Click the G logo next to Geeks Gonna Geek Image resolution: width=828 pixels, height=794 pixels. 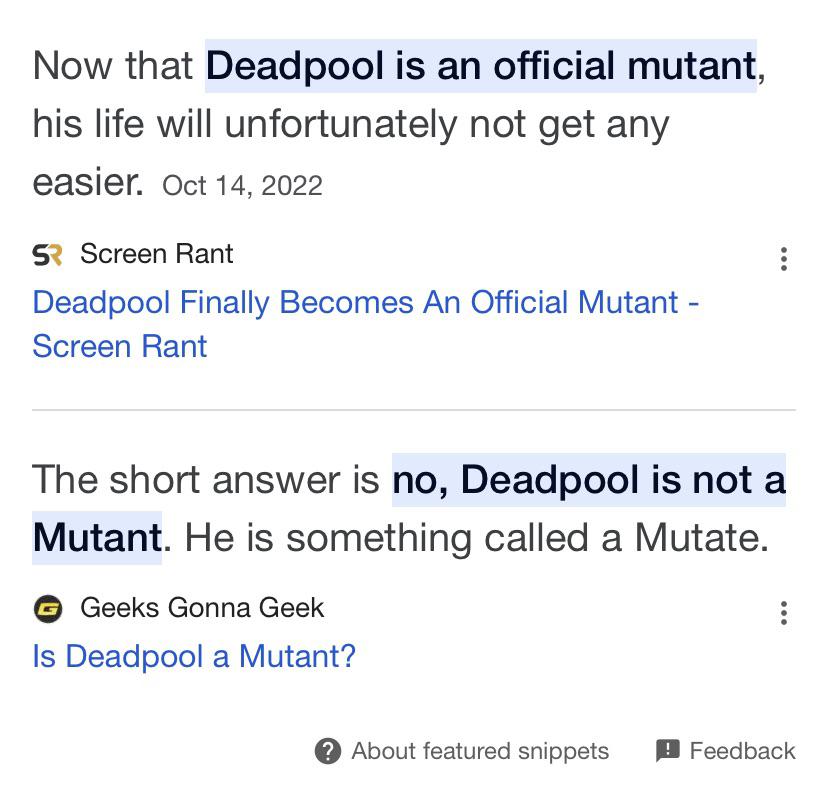pos(47,608)
